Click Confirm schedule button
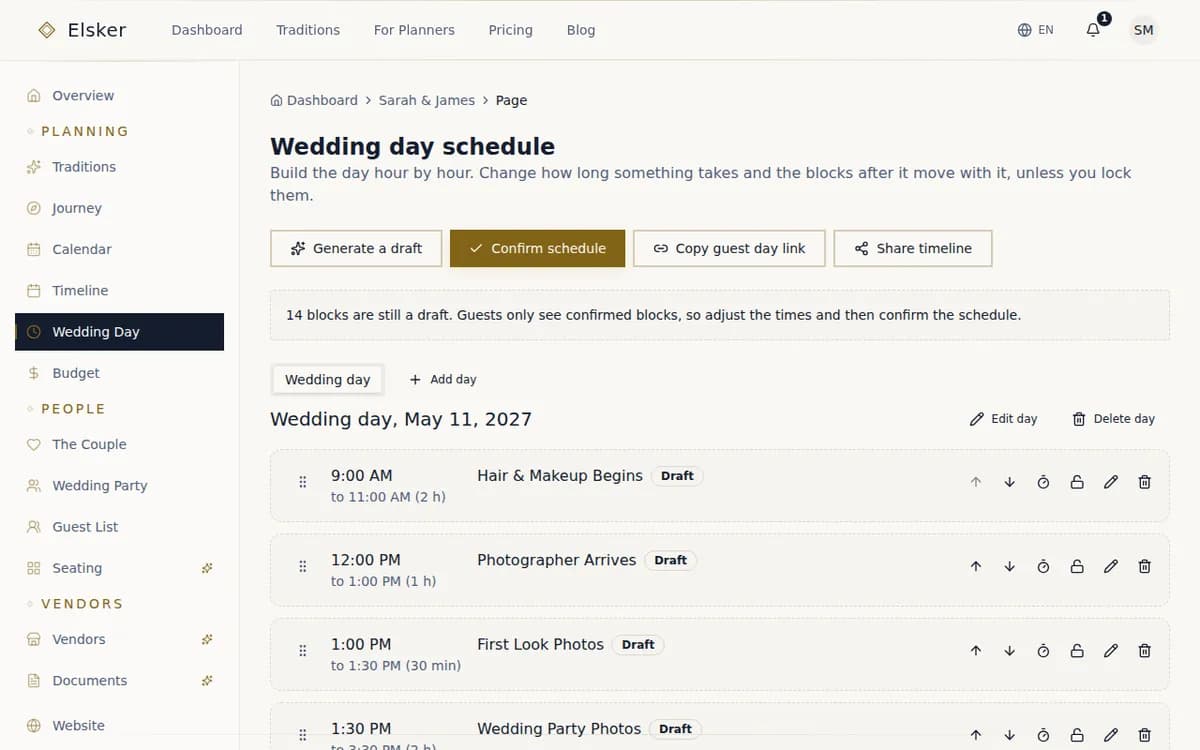Screen dimensions: 1200x750 537,248
